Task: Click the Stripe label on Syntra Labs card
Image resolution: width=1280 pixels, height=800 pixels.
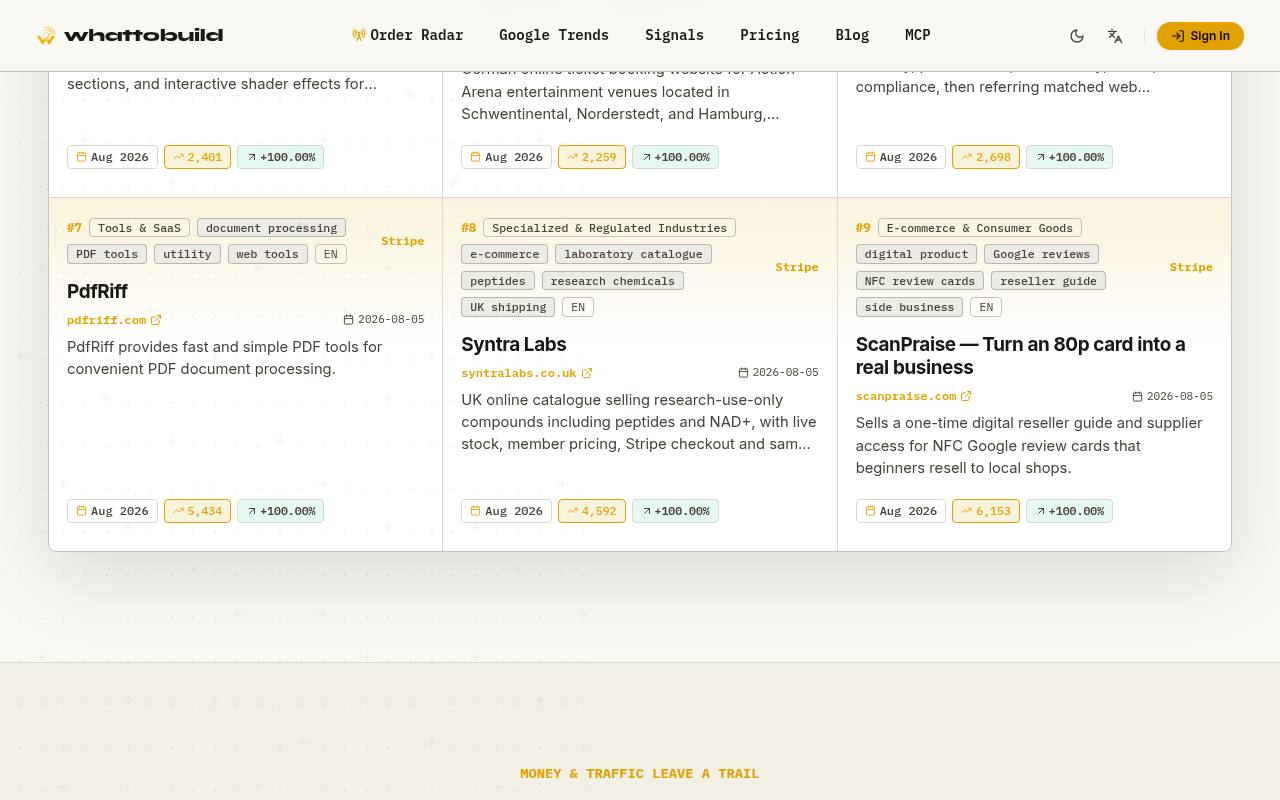Action: 797,267
